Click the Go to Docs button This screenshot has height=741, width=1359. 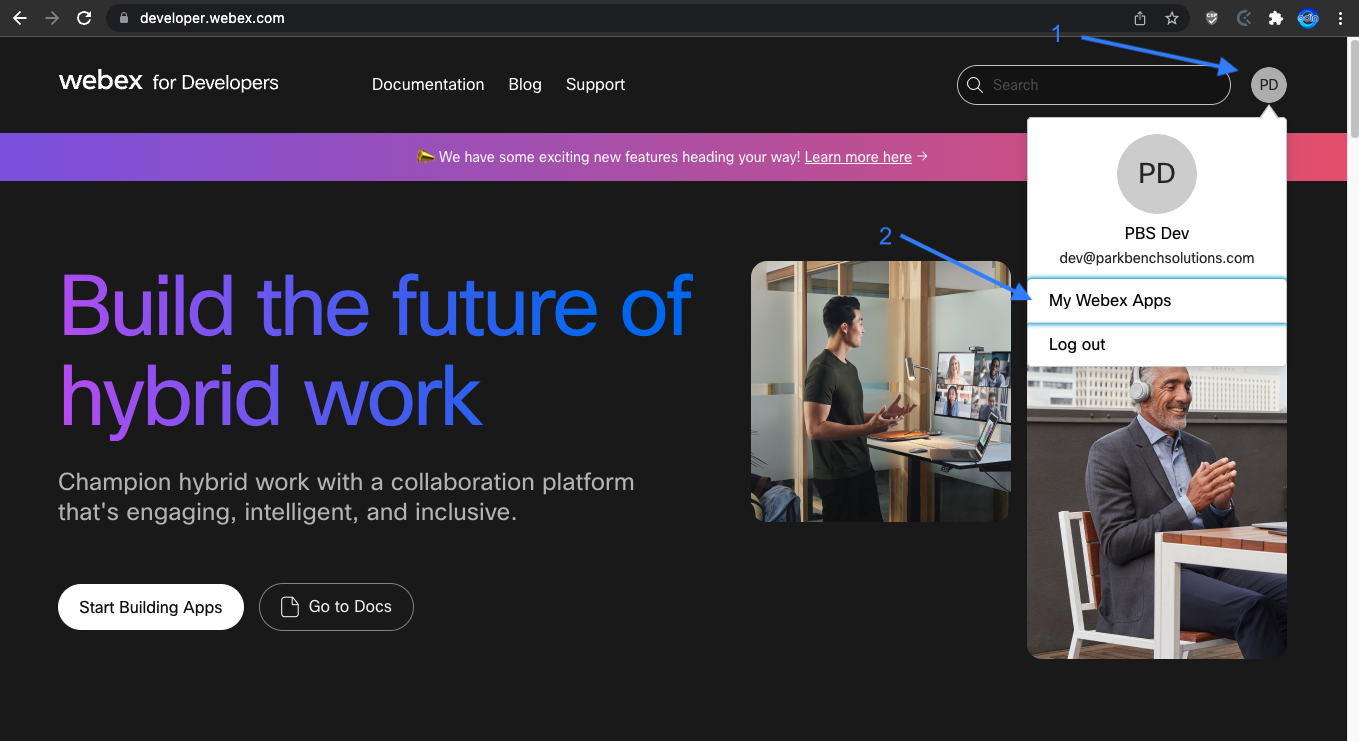tap(336, 607)
